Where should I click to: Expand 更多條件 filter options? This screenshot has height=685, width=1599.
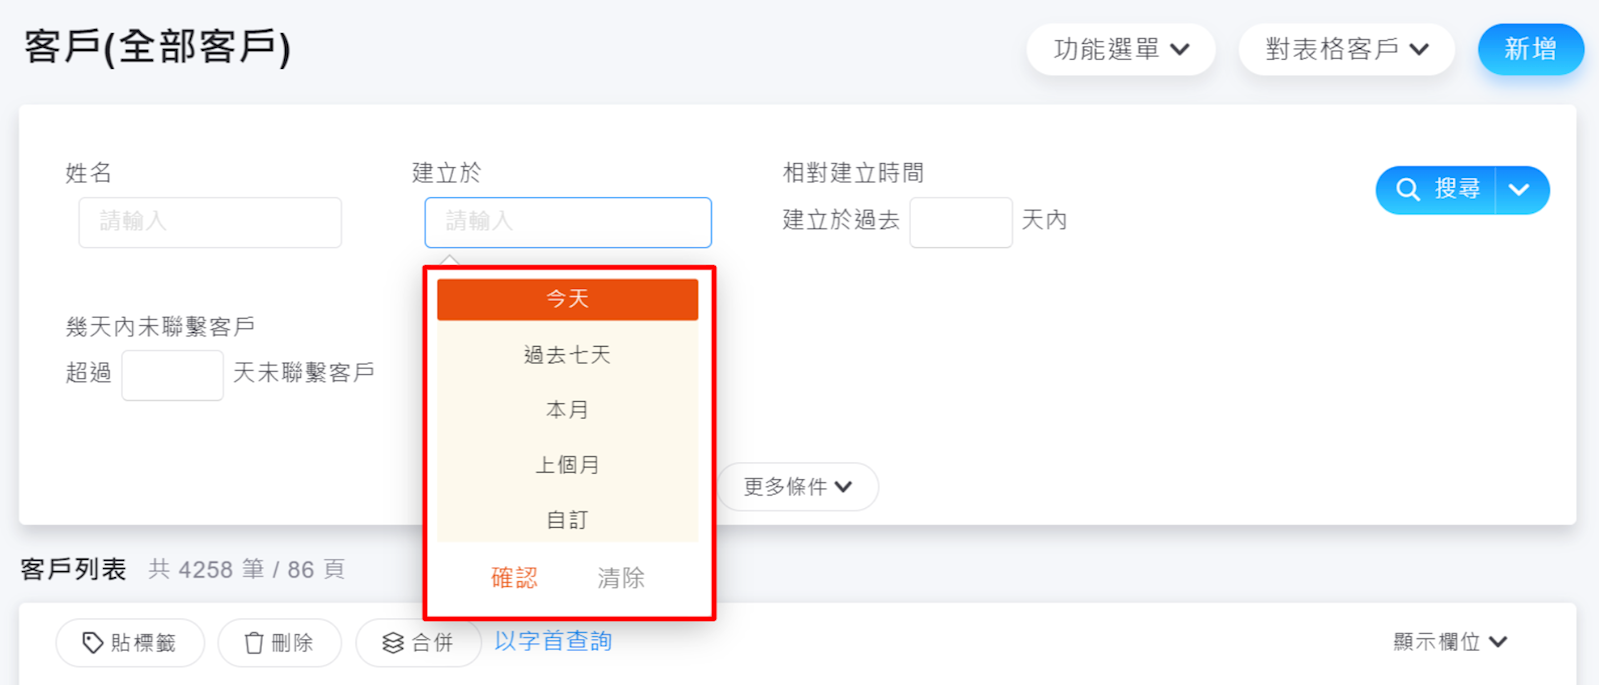797,487
